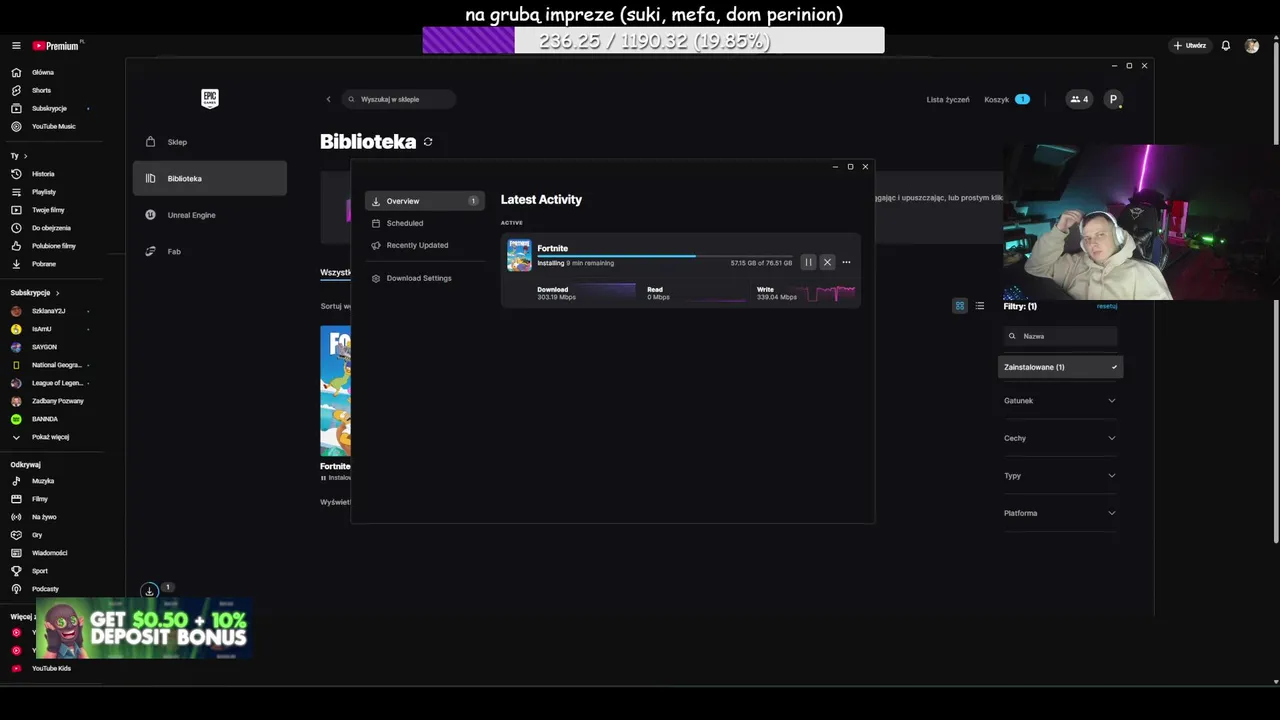Screen dimensions: 1280x720
Task: Open YouTube notifications bell
Action: pos(1226,46)
